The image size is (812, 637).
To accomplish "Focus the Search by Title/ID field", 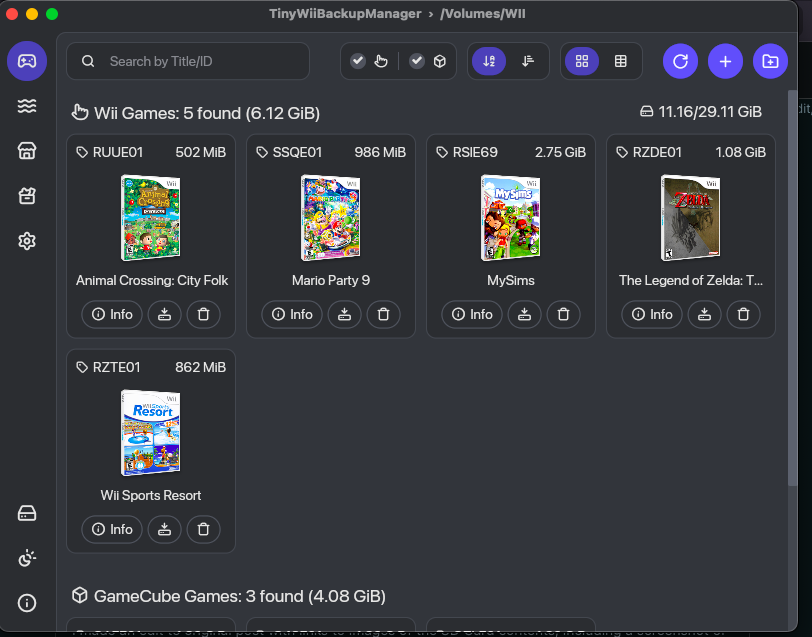I will 188,61.
